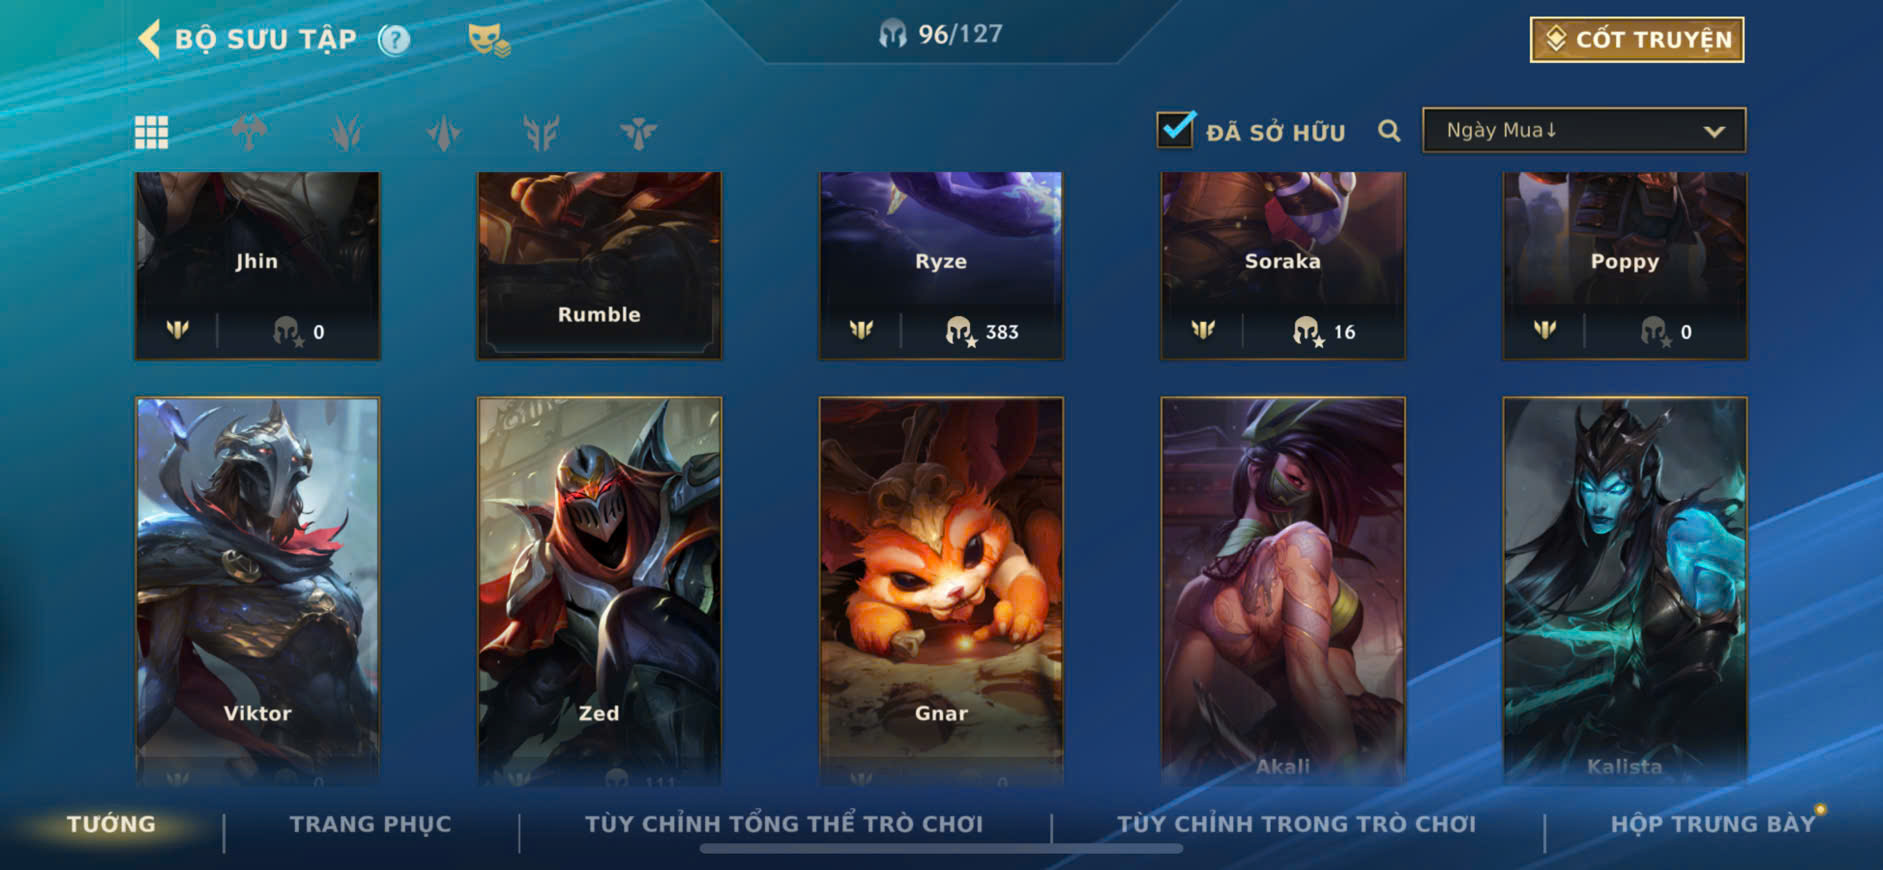Select the all-champions grid filter icon
This screenshot has width=1883, height=870.
click(151, 132)
